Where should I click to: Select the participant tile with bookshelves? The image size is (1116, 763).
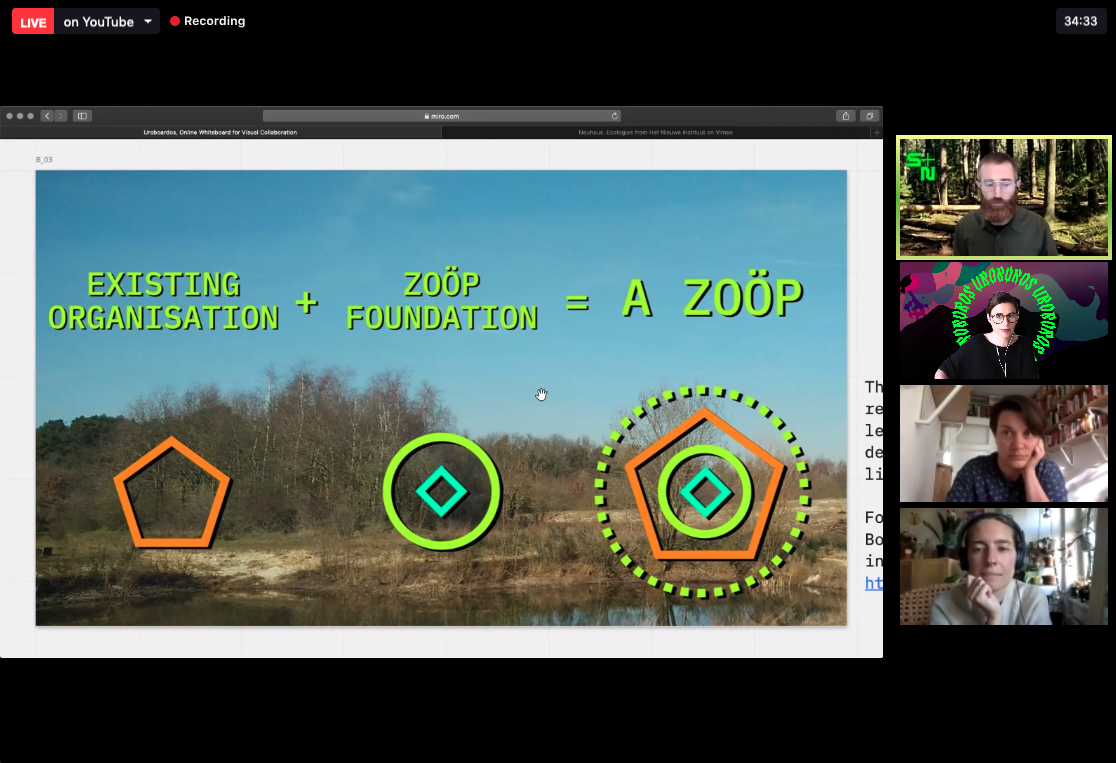point(1004,443)
